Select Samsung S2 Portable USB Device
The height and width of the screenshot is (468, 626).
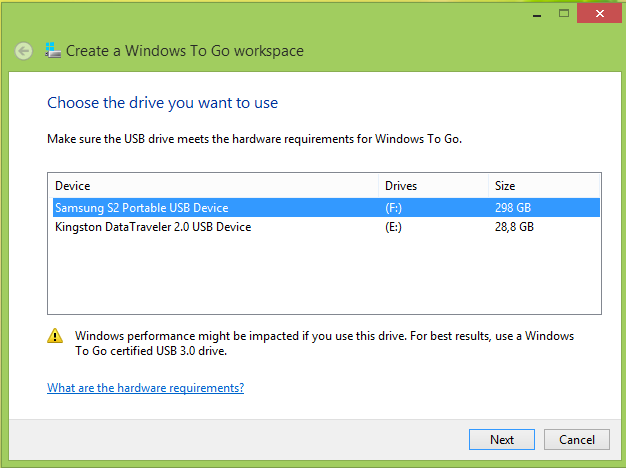click(142, 208)
